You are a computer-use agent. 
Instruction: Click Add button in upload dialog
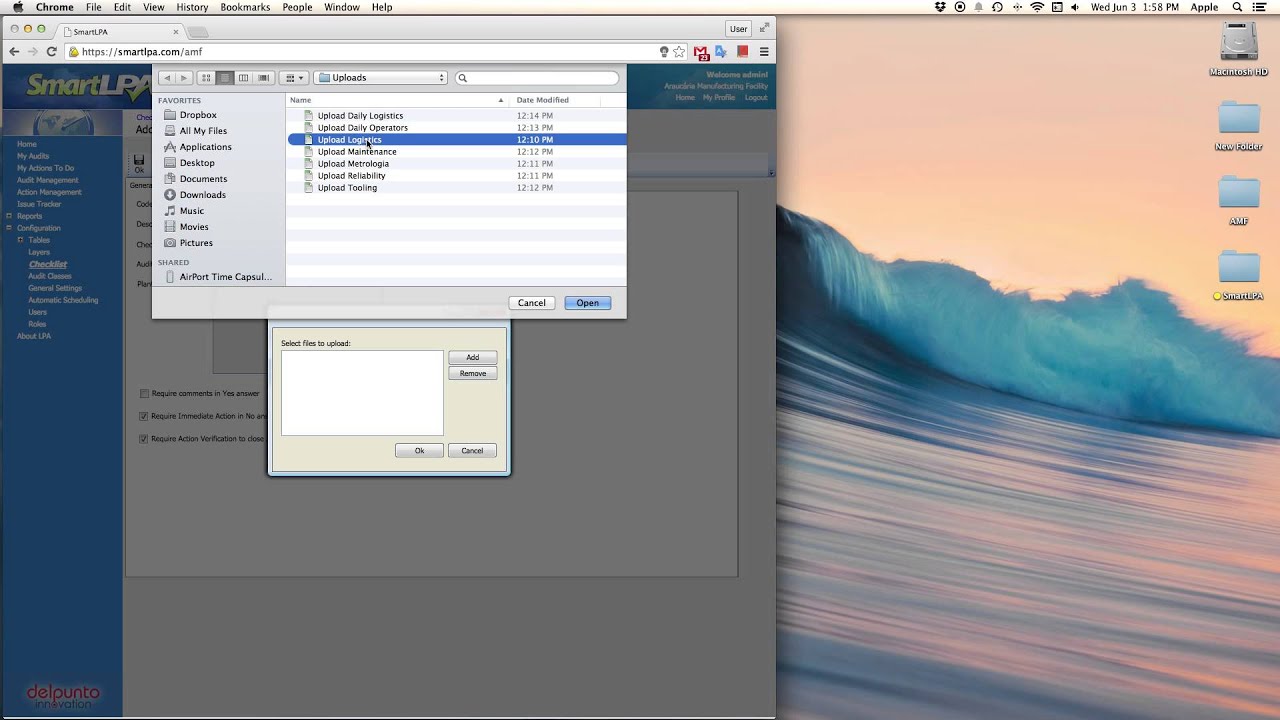(x=472, y=357)
